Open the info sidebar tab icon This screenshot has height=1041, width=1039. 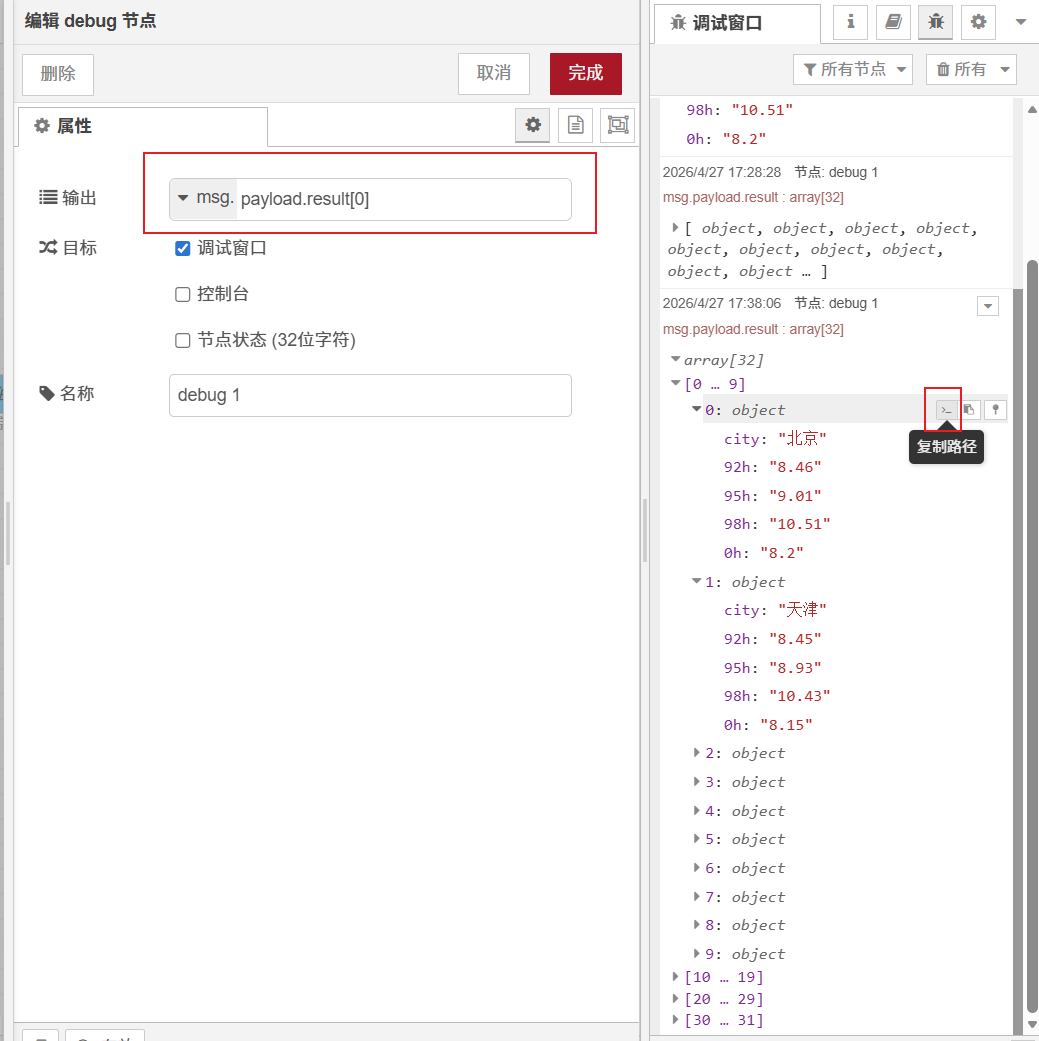tap(850, 22)
